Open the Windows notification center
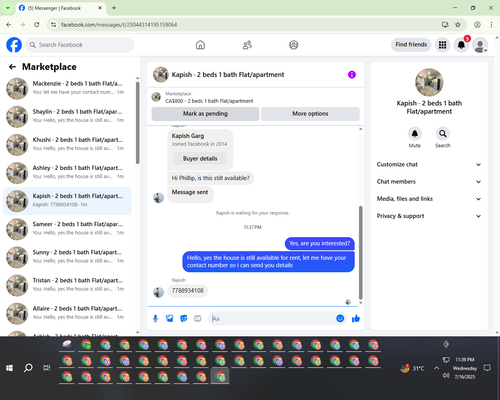Viewport: 500px width, 400px height. [487, 368]
